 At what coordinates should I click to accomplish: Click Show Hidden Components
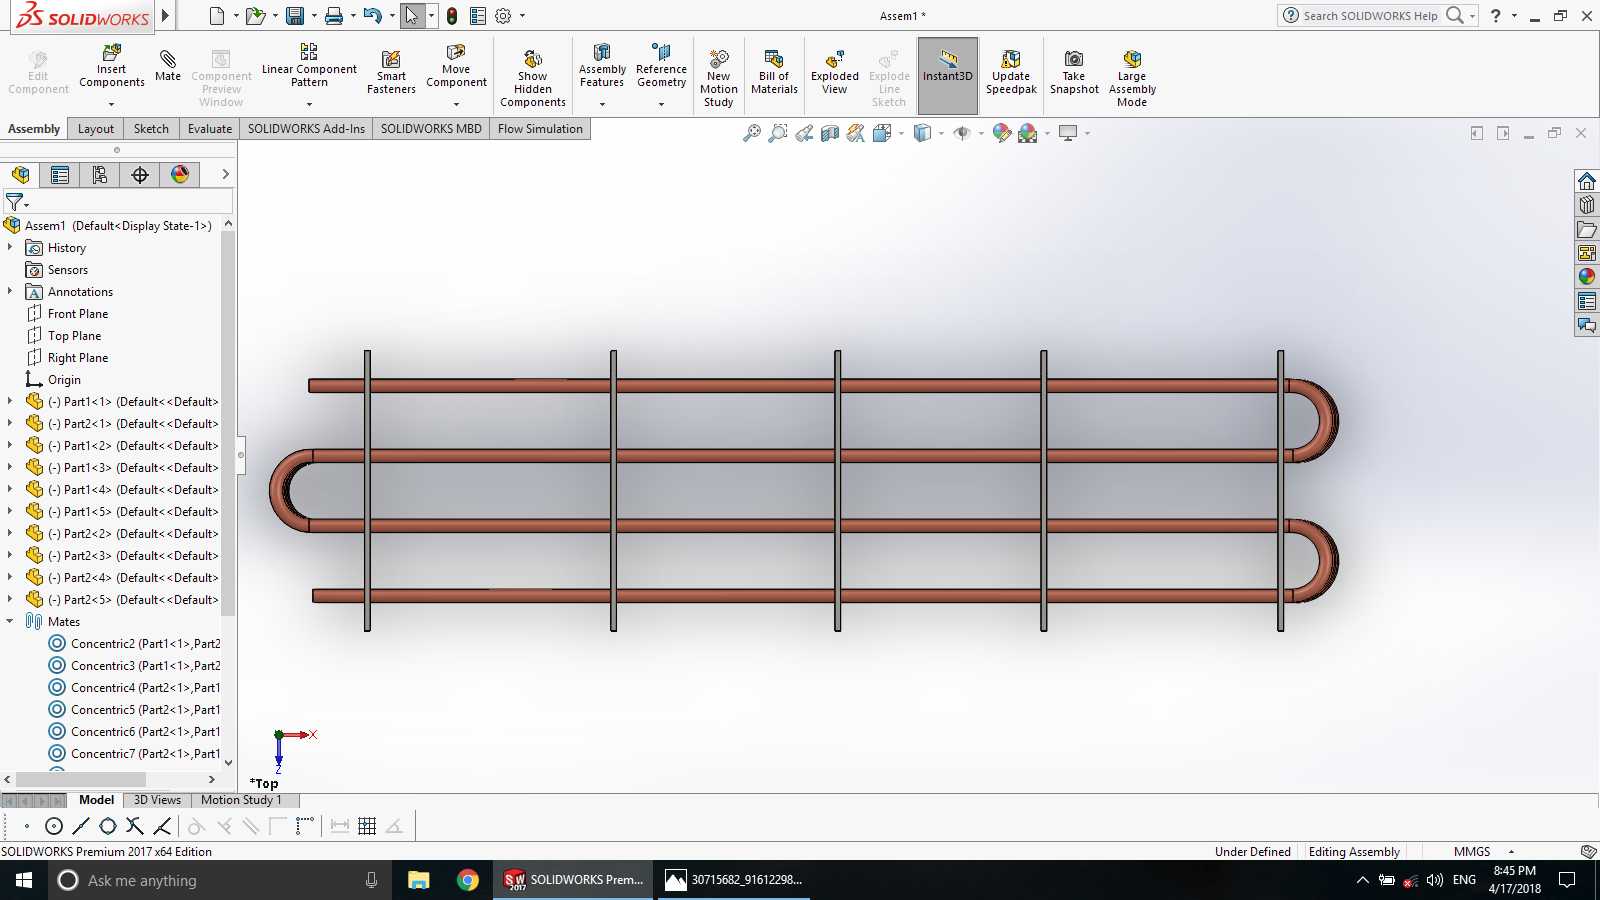coord(533,78)
